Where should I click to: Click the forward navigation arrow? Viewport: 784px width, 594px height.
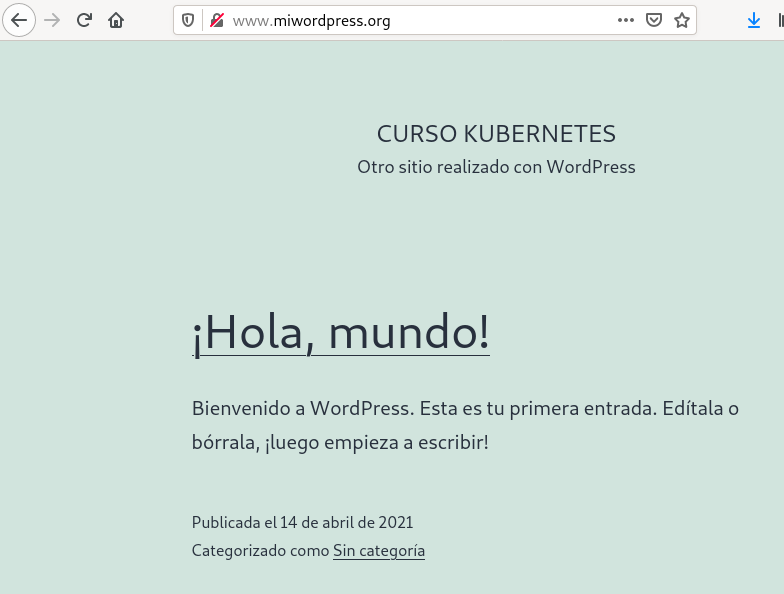[x=52, y=20]
